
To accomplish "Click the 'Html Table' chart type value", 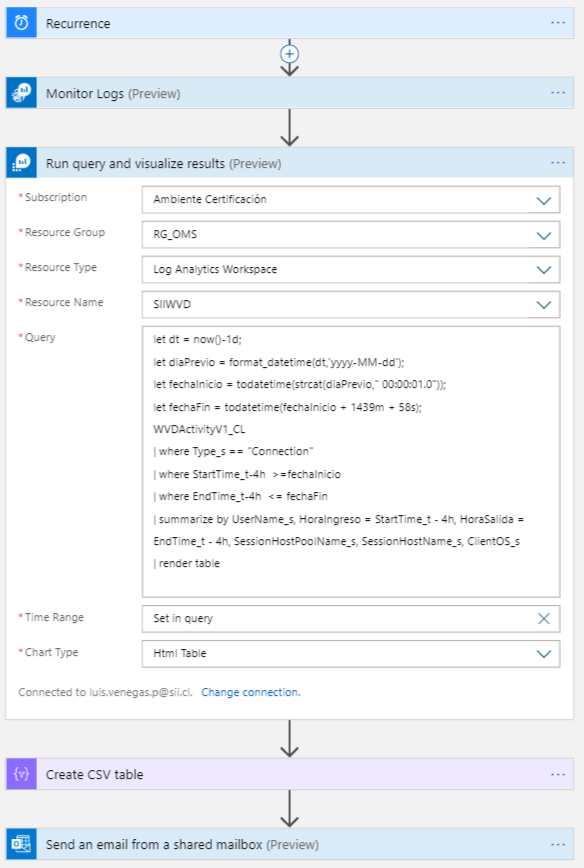I will (x=180, y=653).
